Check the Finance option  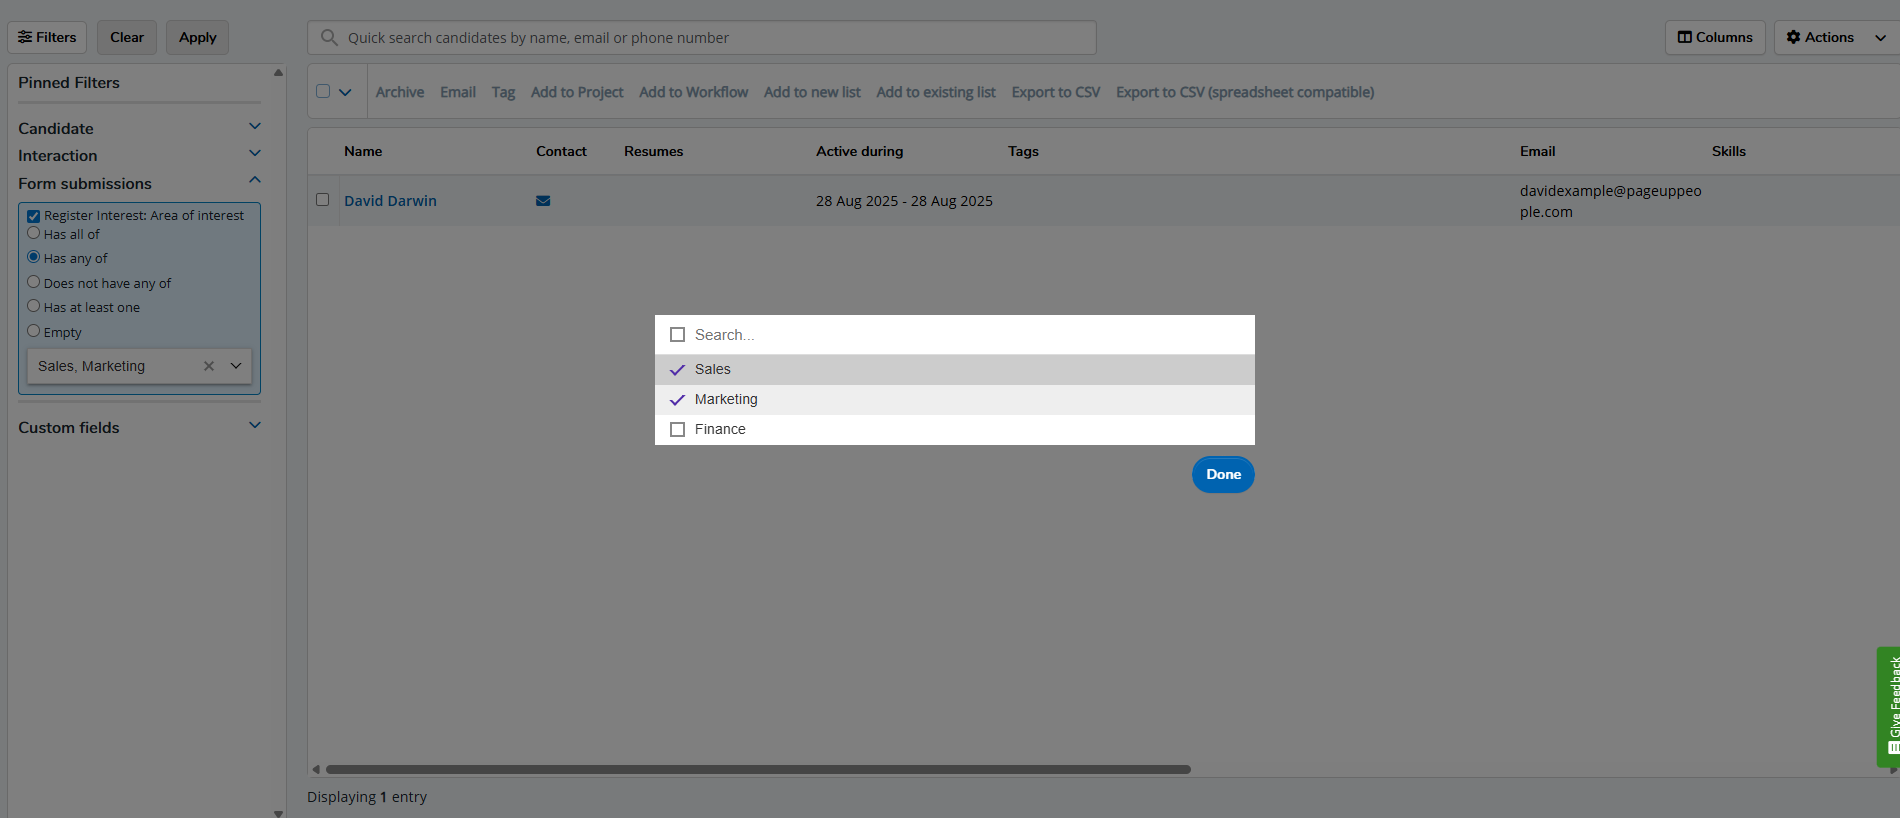[x=955, y=429]
